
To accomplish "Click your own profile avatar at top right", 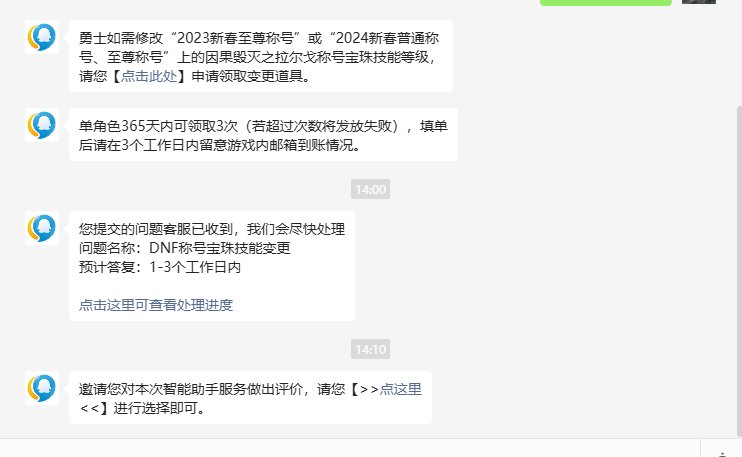I will coord(699,2).
